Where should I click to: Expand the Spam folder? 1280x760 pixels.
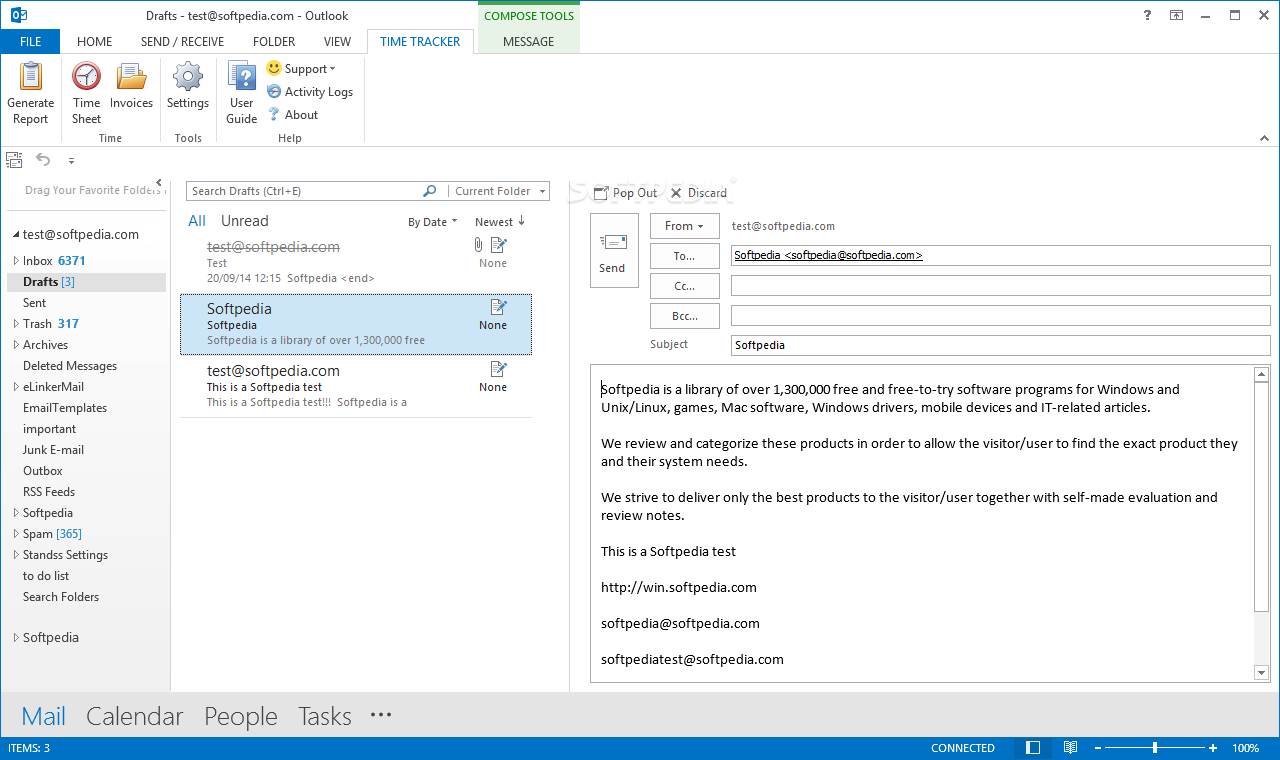(x=16, y=534)
